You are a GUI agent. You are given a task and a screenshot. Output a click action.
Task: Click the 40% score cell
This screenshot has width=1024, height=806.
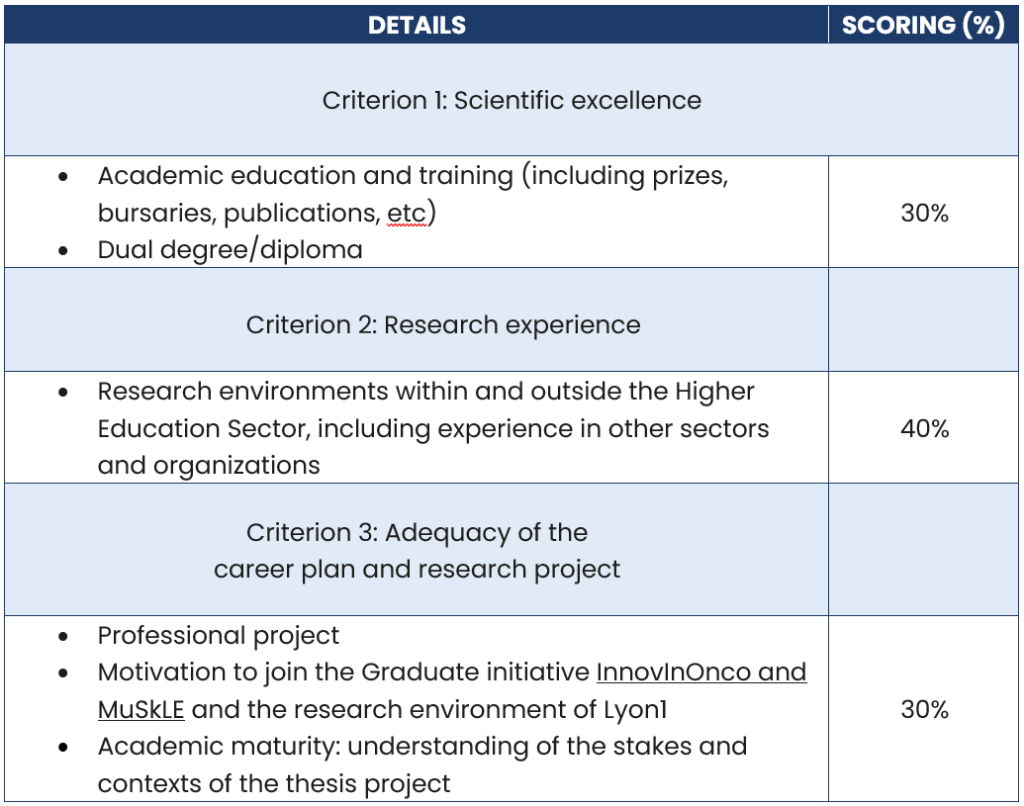[924, 429]
